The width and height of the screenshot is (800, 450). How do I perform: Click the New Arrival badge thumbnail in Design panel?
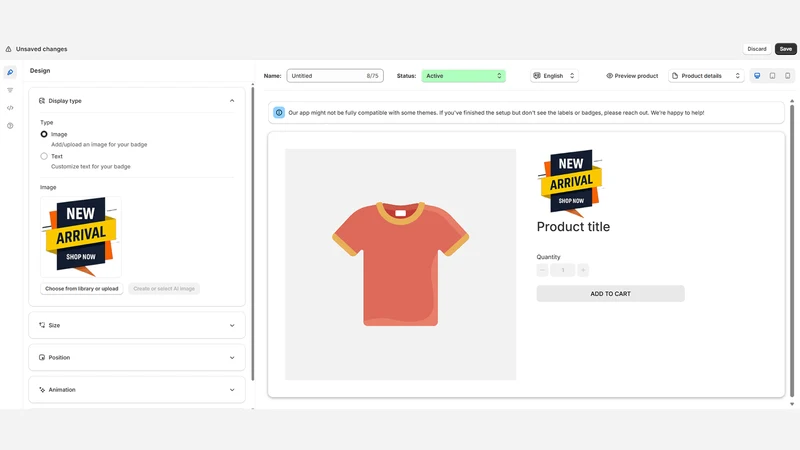click(81, 237)
